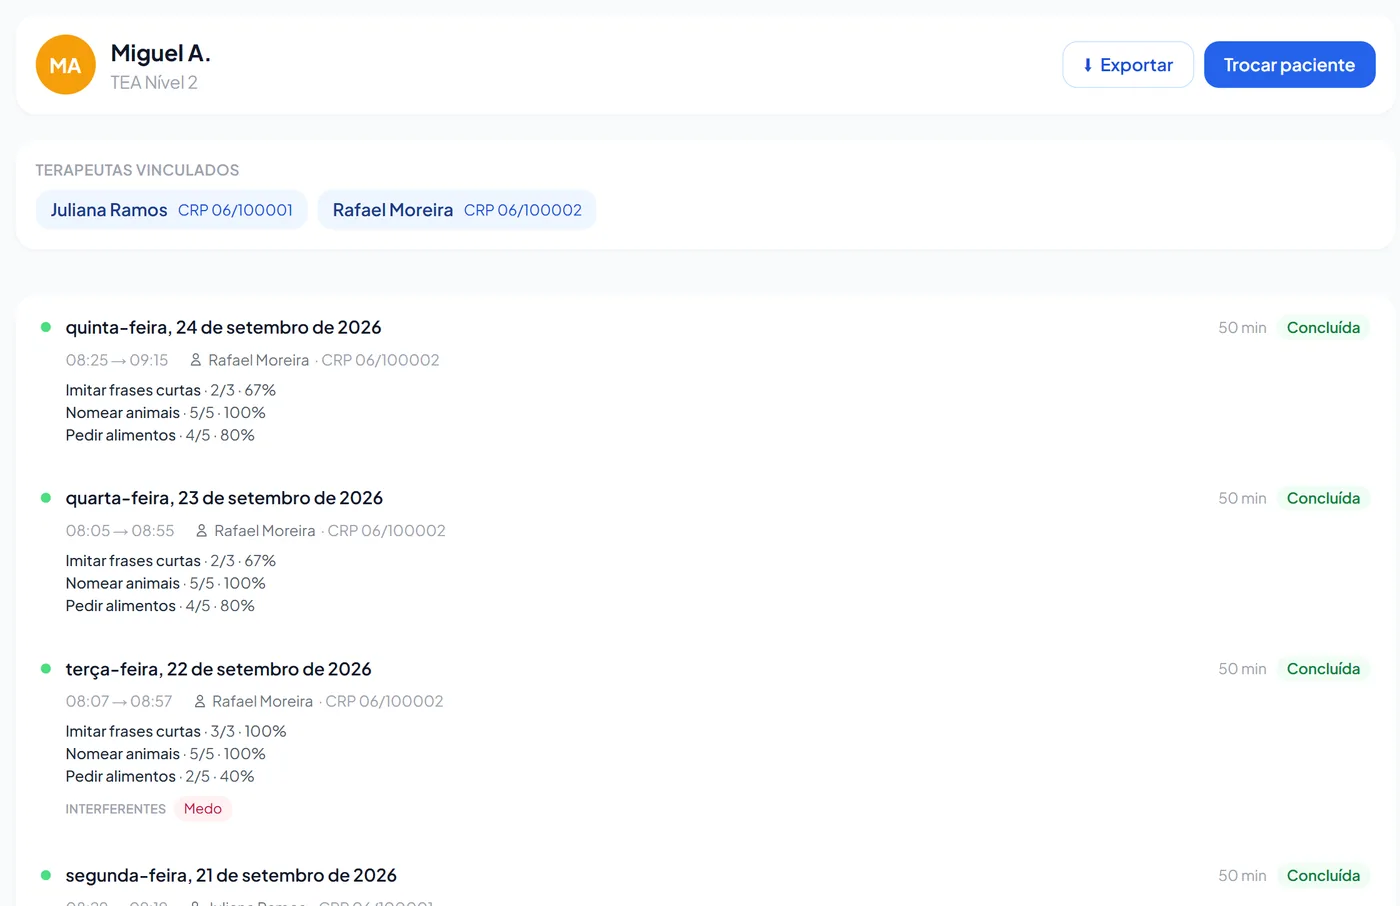
Task: Click TERAPEUTAS VINCULADOS heading
Action: [x=138, y=170]
